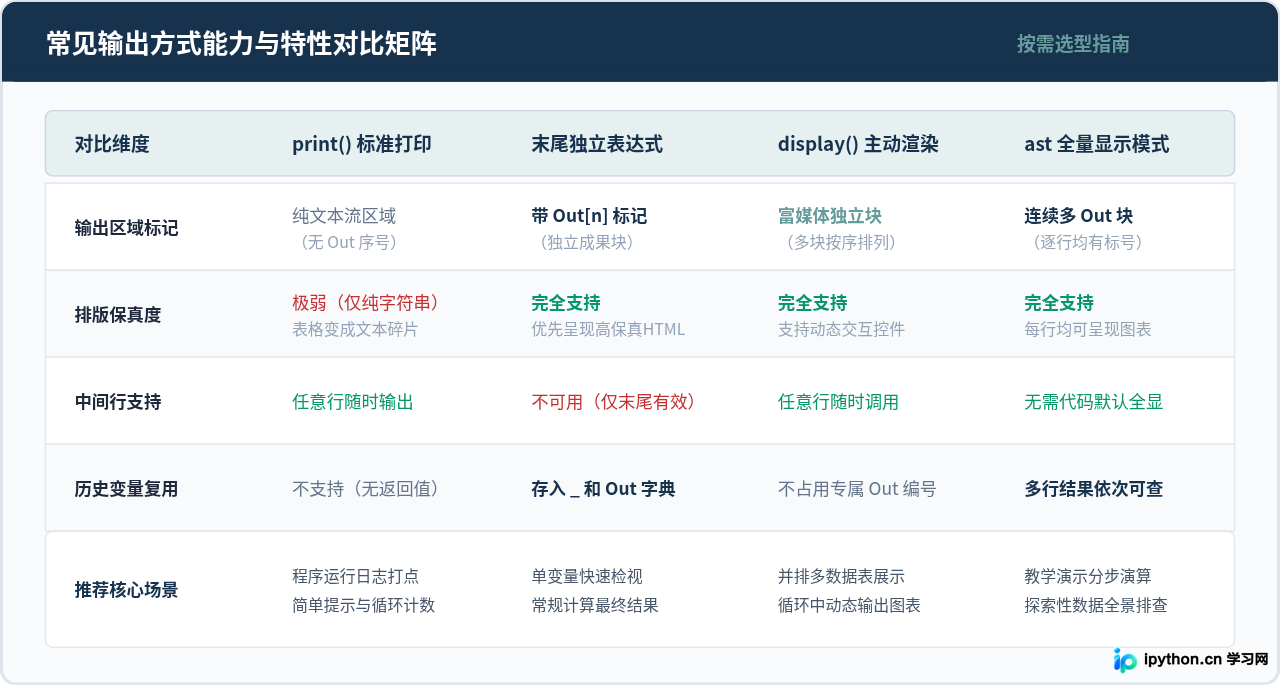
Task: Click the ipython.cn logo icon
Action: 1126,660
